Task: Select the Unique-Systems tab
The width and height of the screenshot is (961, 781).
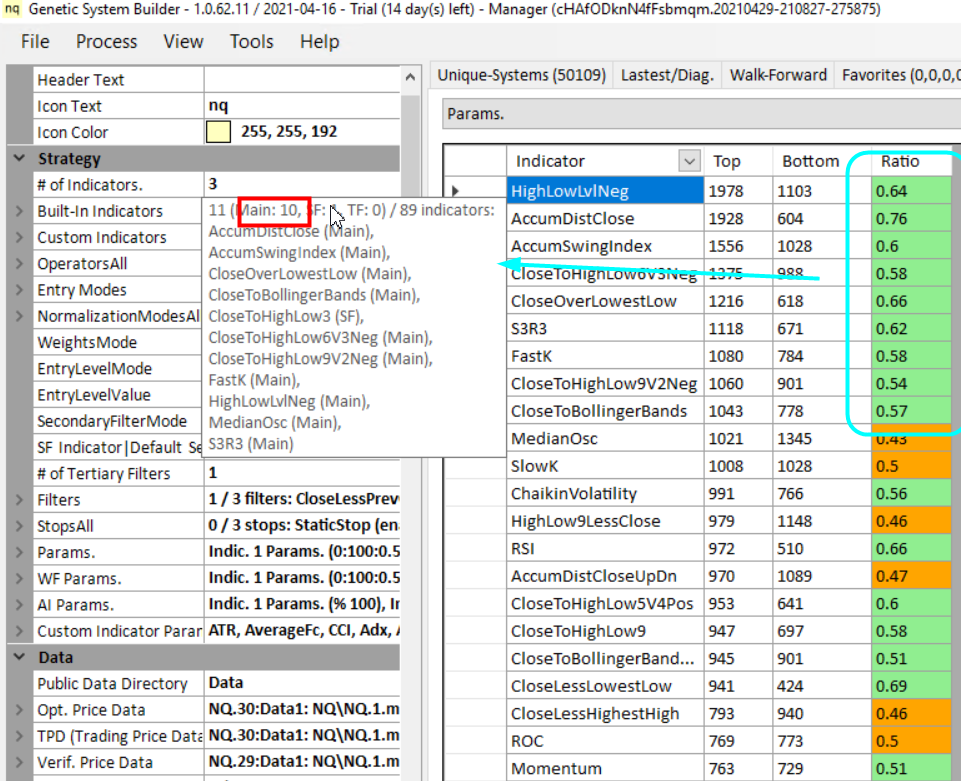Action: pyautogui.click(x=520, y=75)
